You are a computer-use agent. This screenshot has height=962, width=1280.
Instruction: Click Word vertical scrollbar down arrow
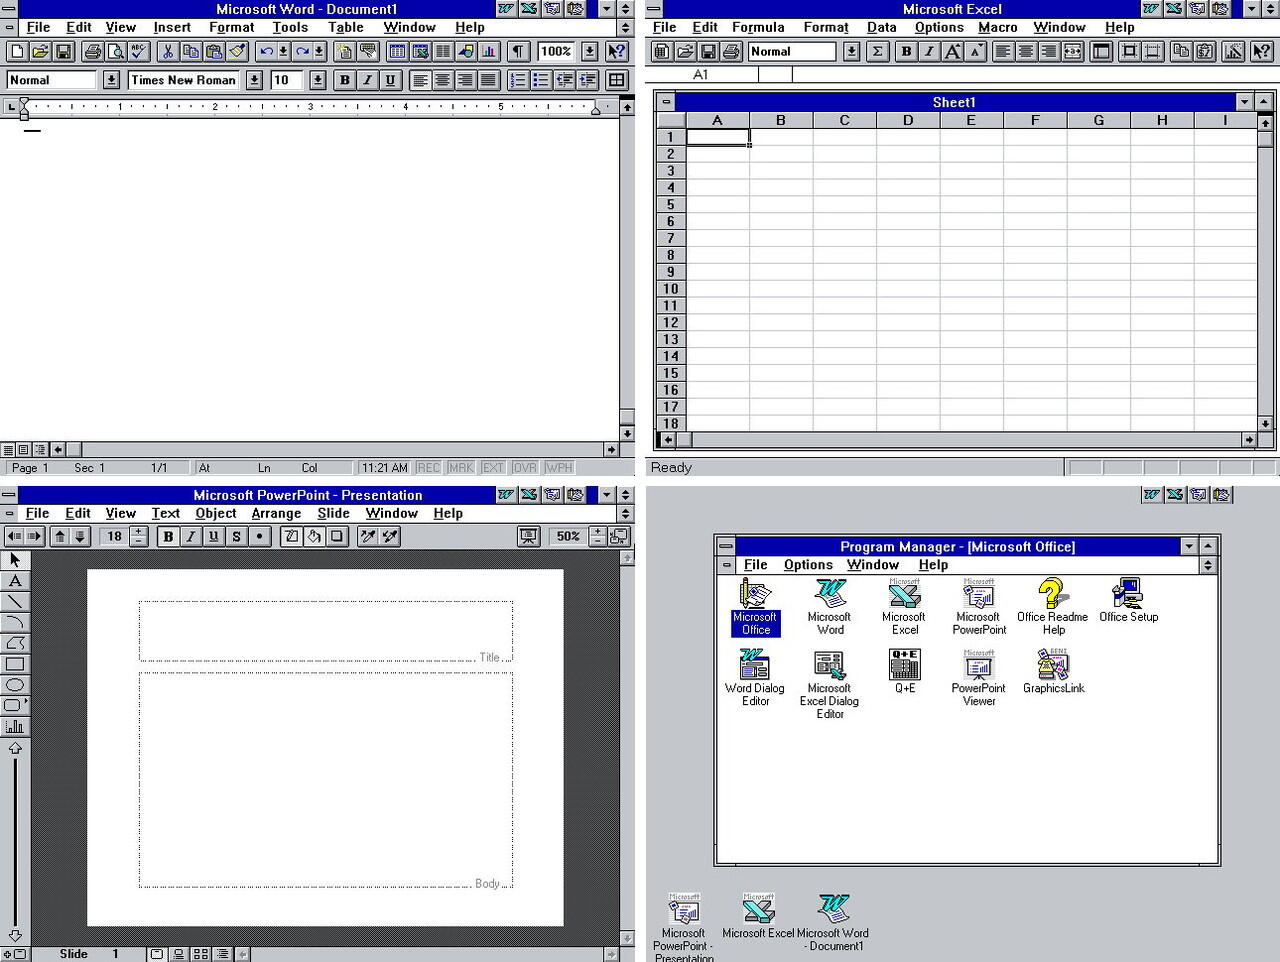[627, 434]
